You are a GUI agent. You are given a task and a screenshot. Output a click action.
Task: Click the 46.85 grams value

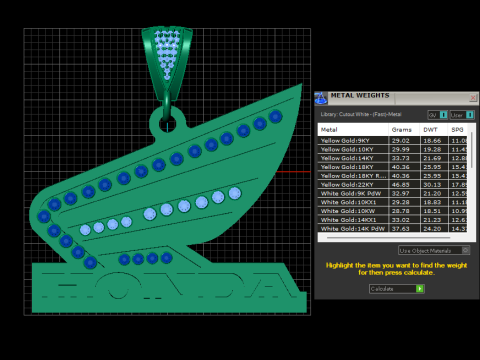click(x=400, y=185)
